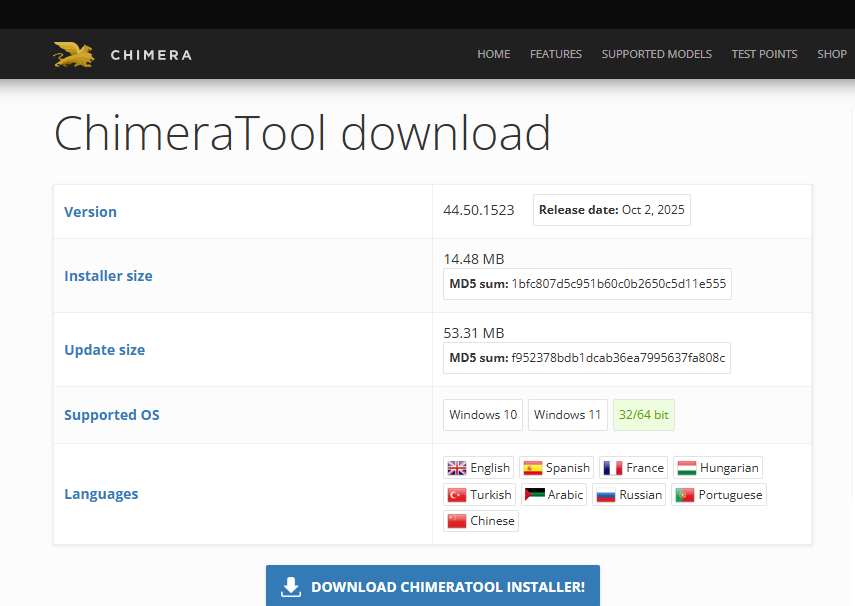
Task: Click the green 32/64 bit badge
Action: pos(643,414)
